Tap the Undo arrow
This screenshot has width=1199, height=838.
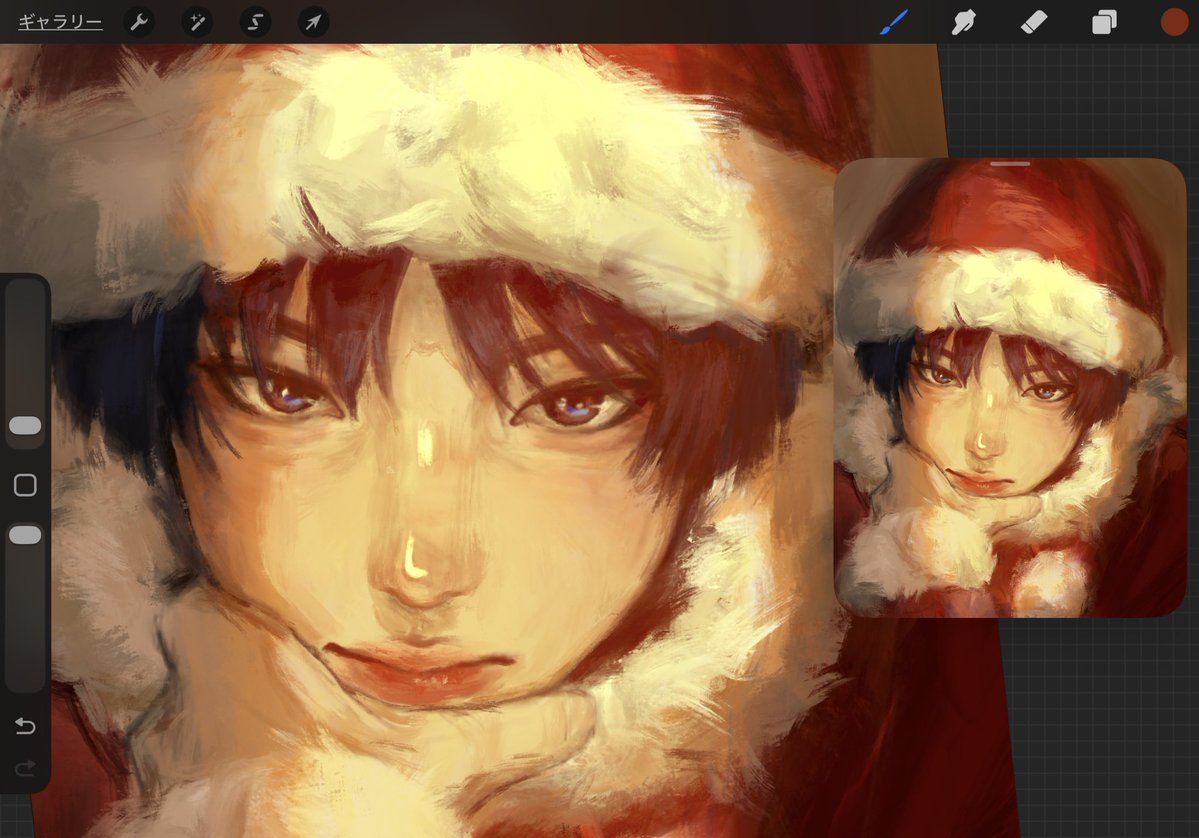[25, 725]
